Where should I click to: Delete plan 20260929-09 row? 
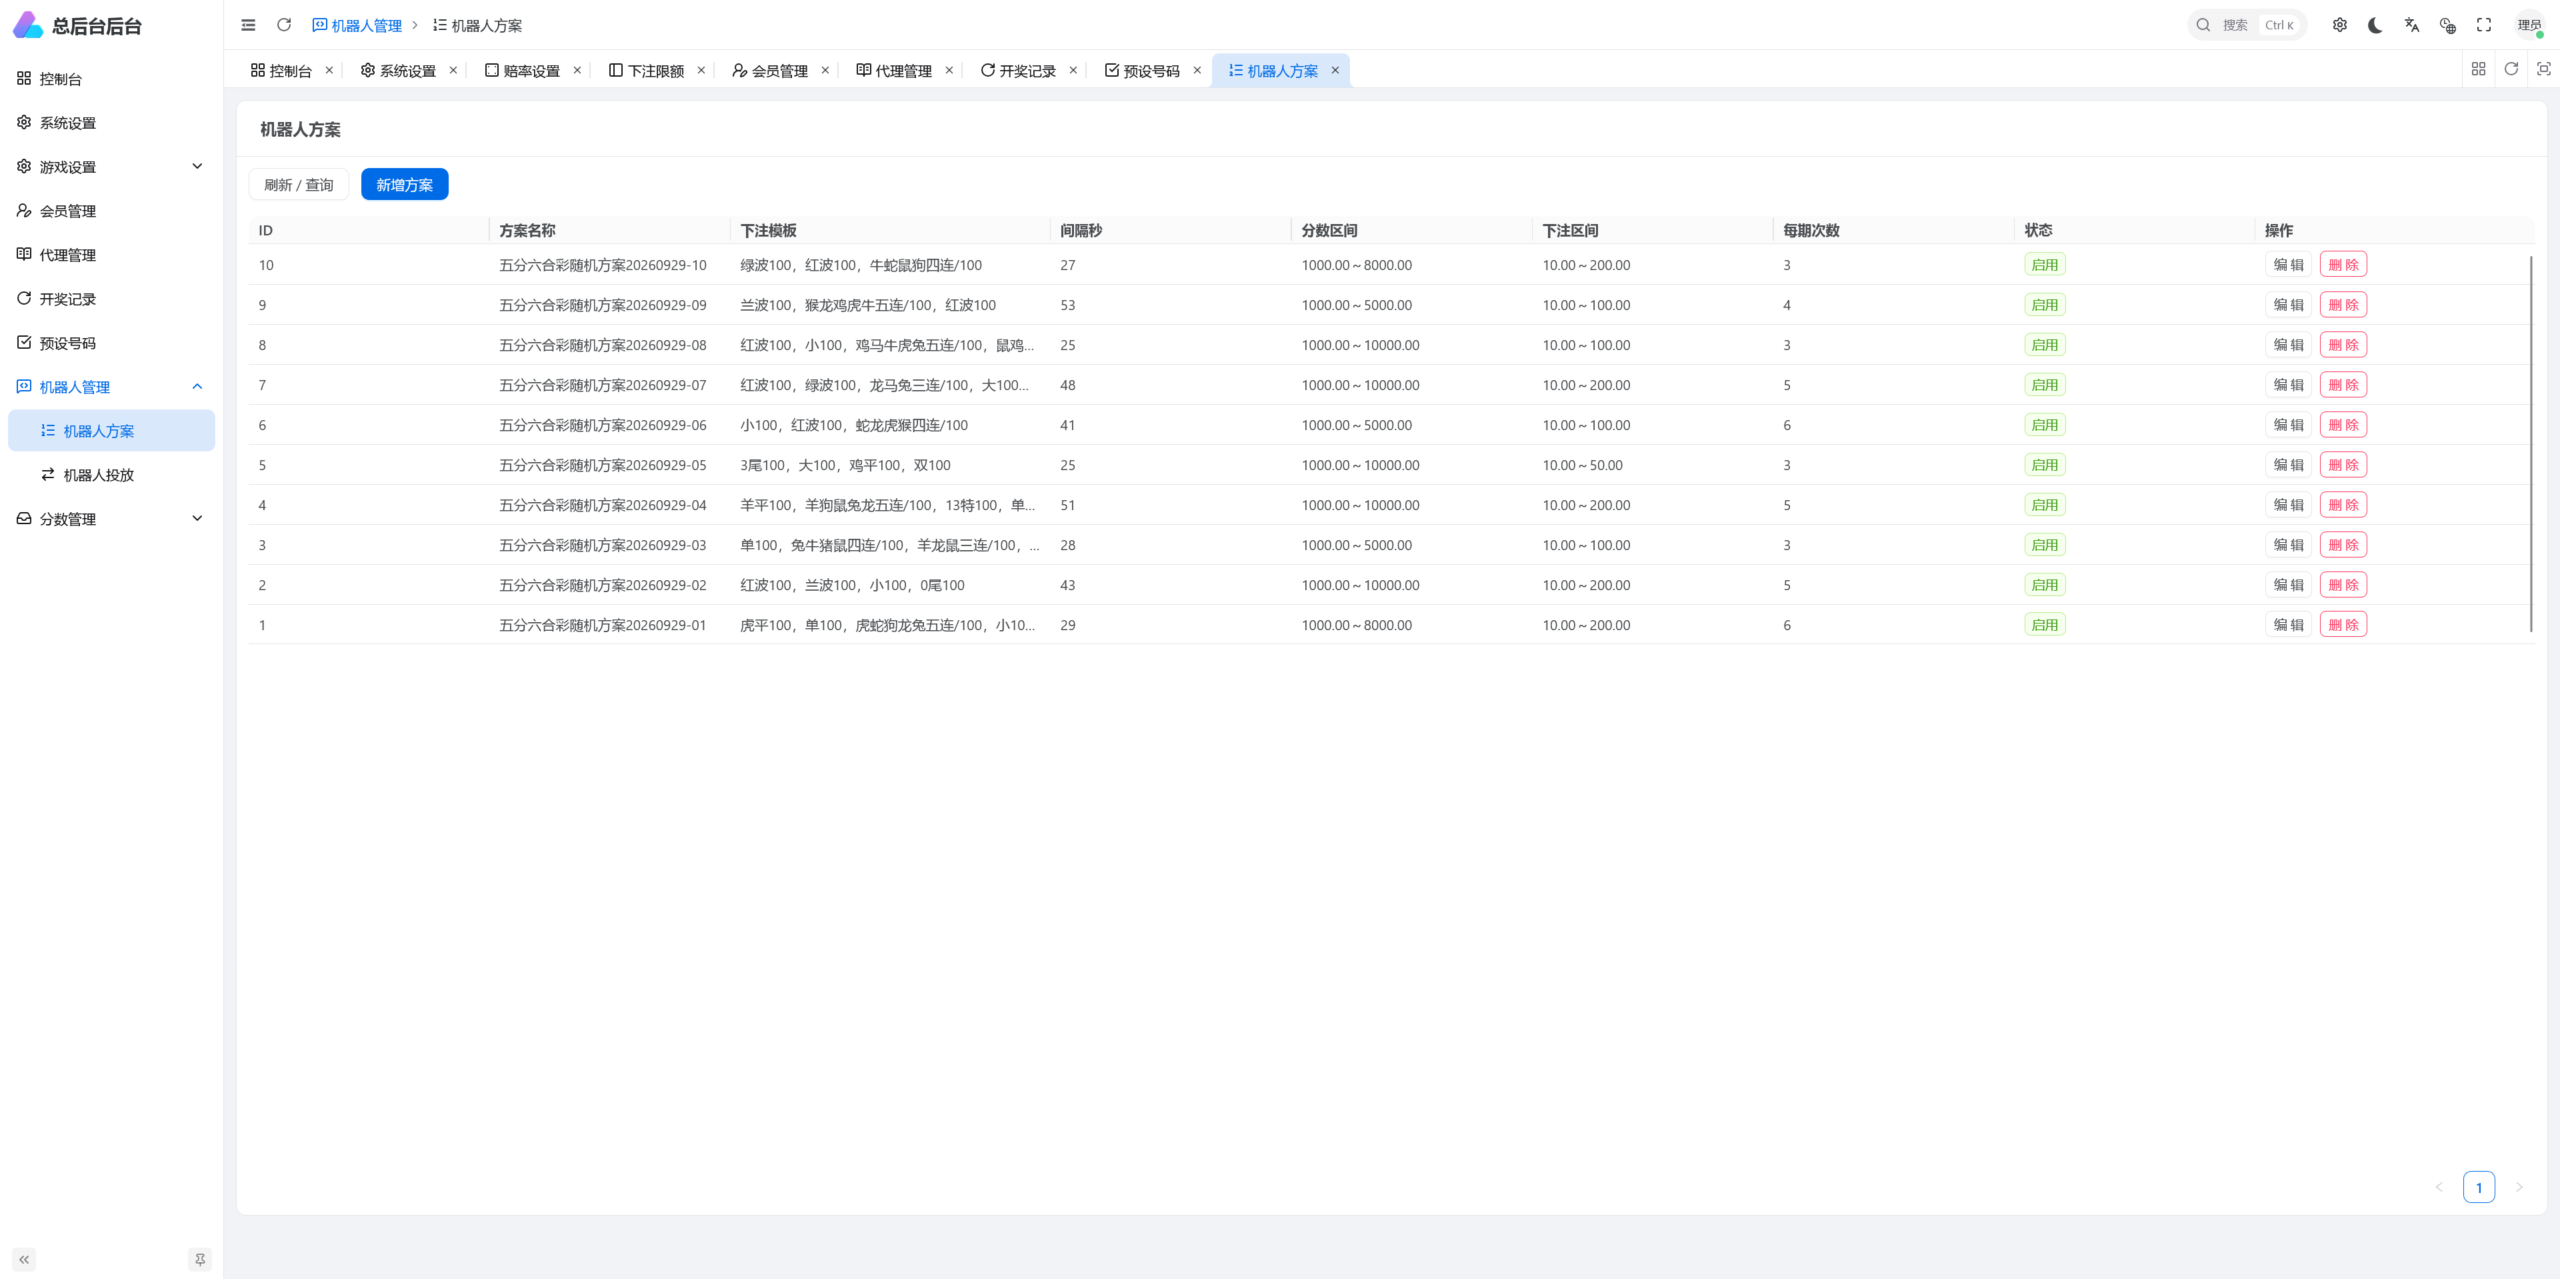click(x=2343, y=305)
